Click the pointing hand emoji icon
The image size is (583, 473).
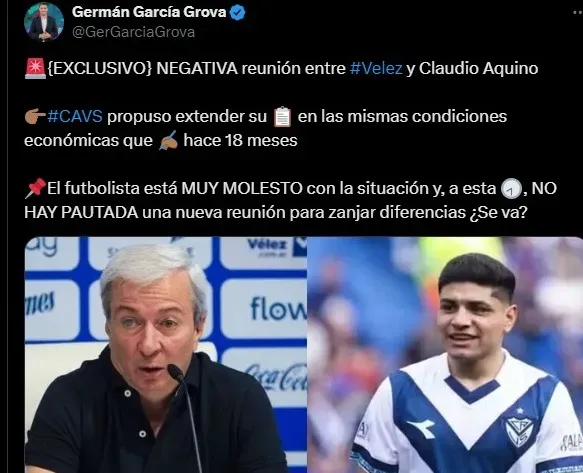[x=35, y=116]
